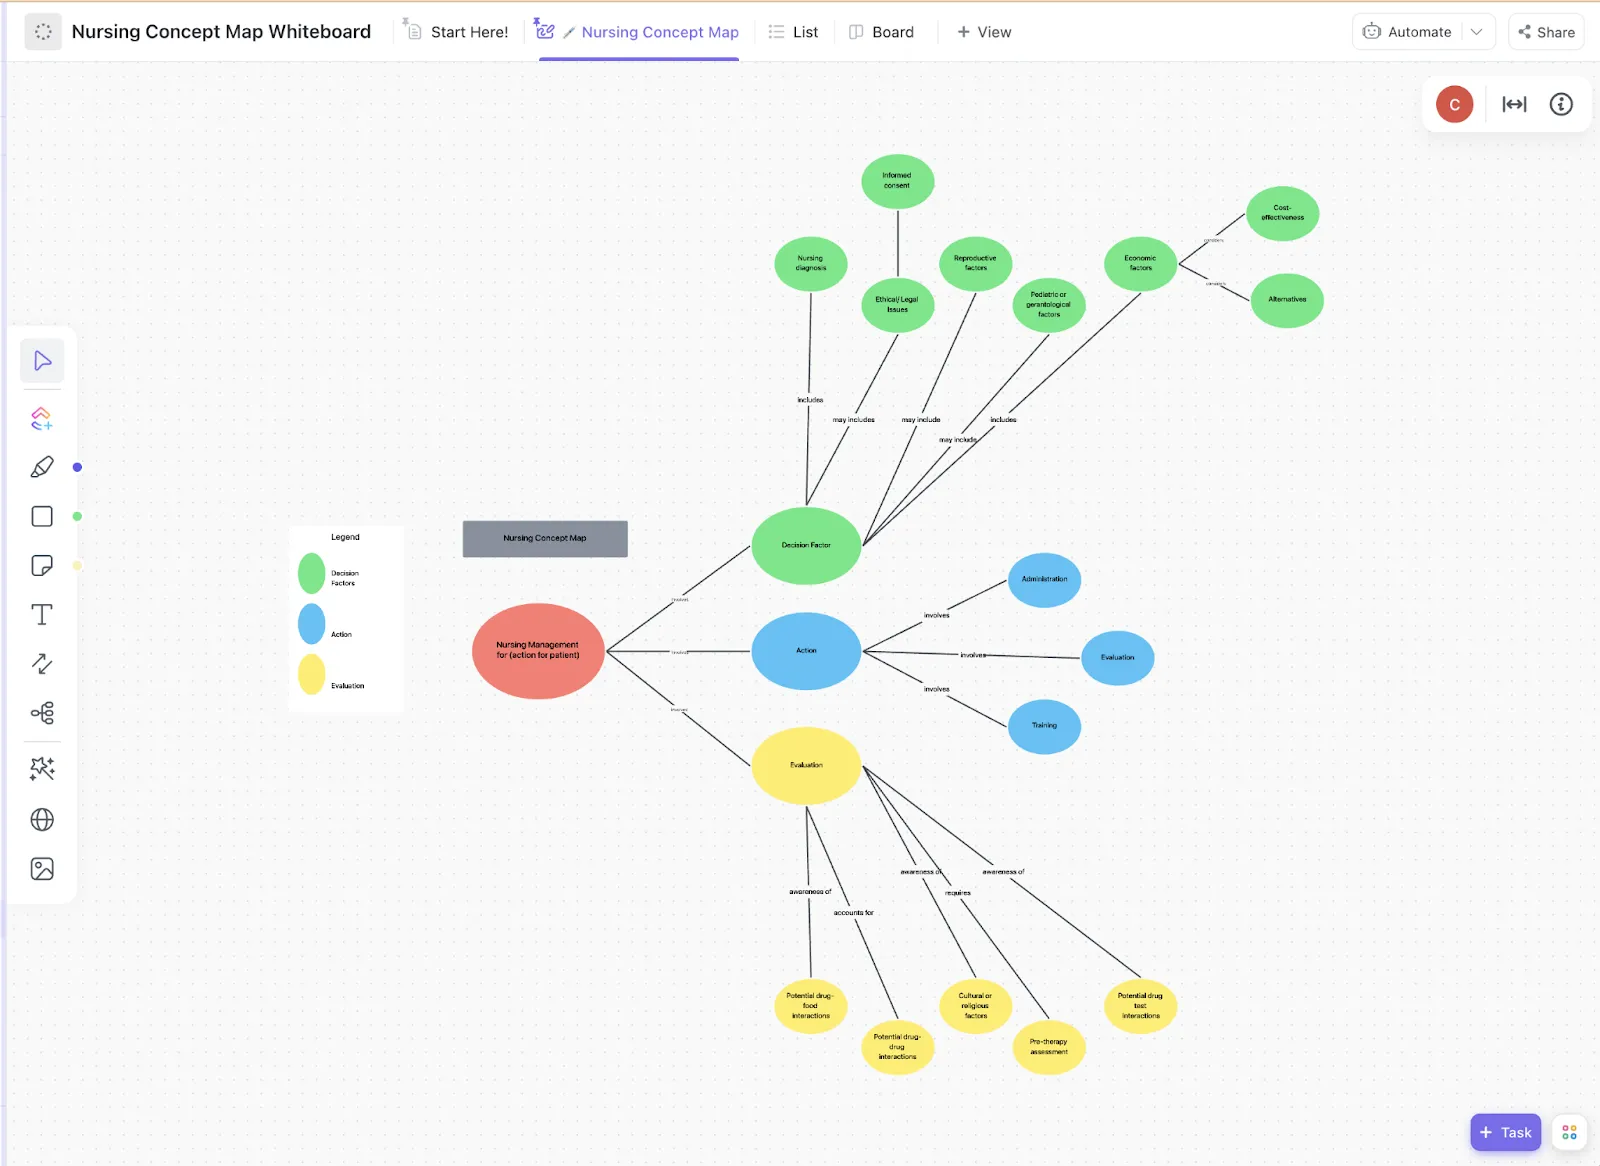
Task: Select the shape rectangle tool
Action: pyautogui.click(x=42, y=516)
